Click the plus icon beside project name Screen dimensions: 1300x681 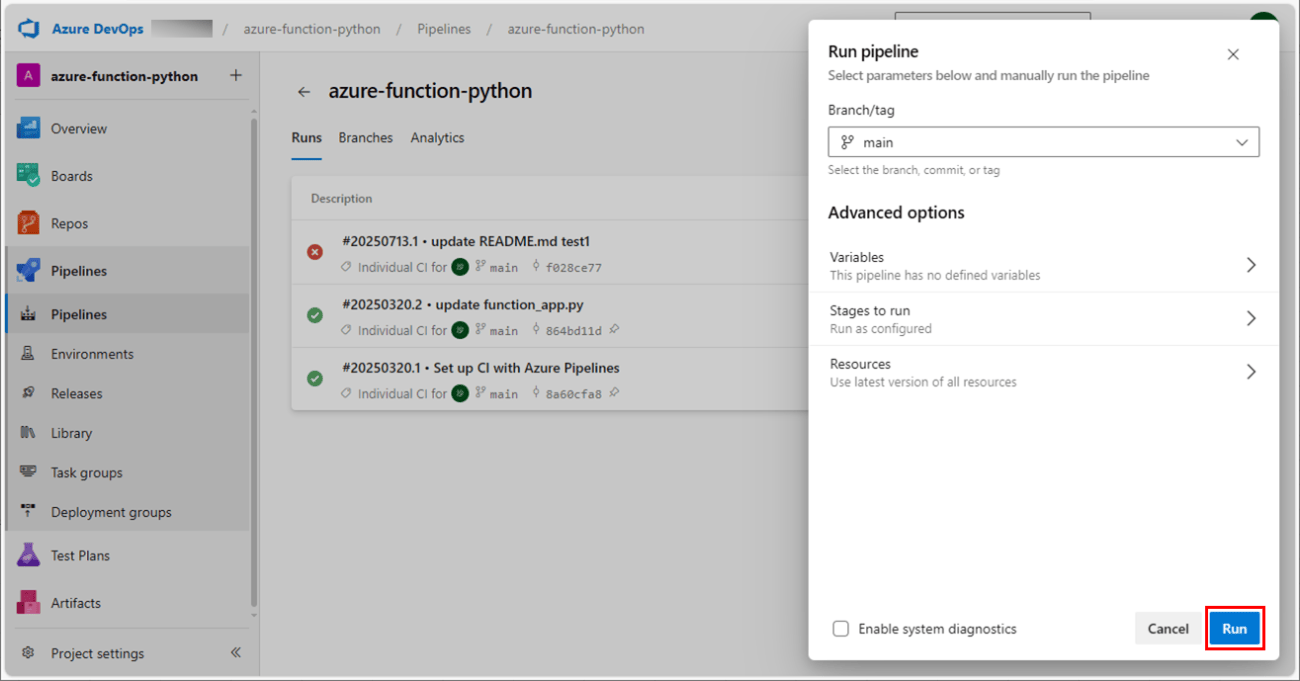[236, 75]
